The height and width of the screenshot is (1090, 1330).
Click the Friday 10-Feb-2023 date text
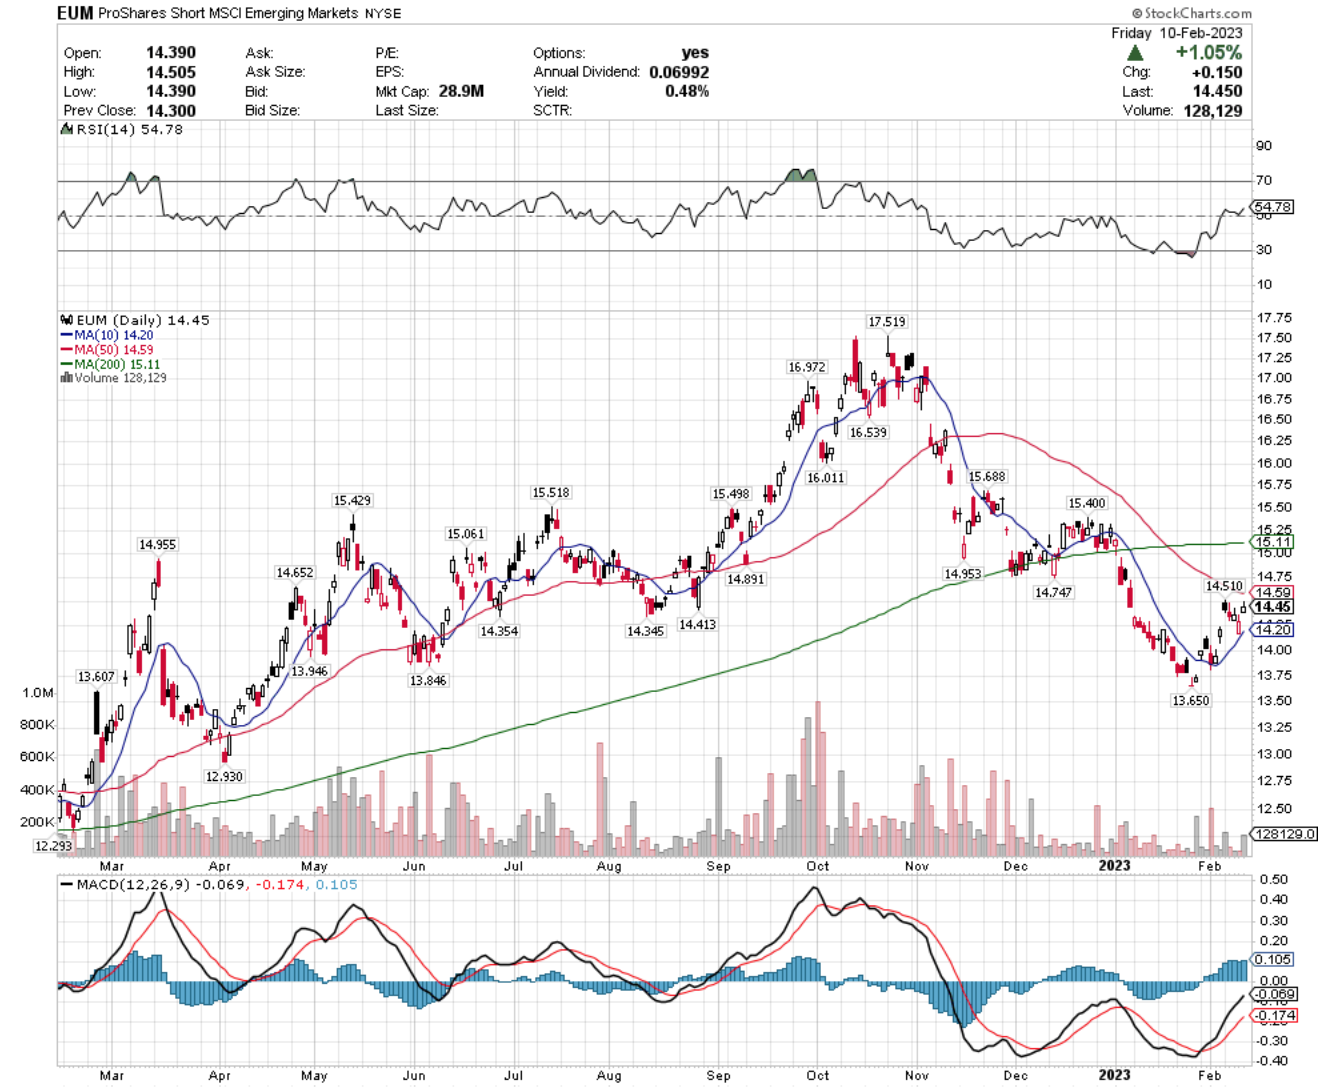point(1177,33)
